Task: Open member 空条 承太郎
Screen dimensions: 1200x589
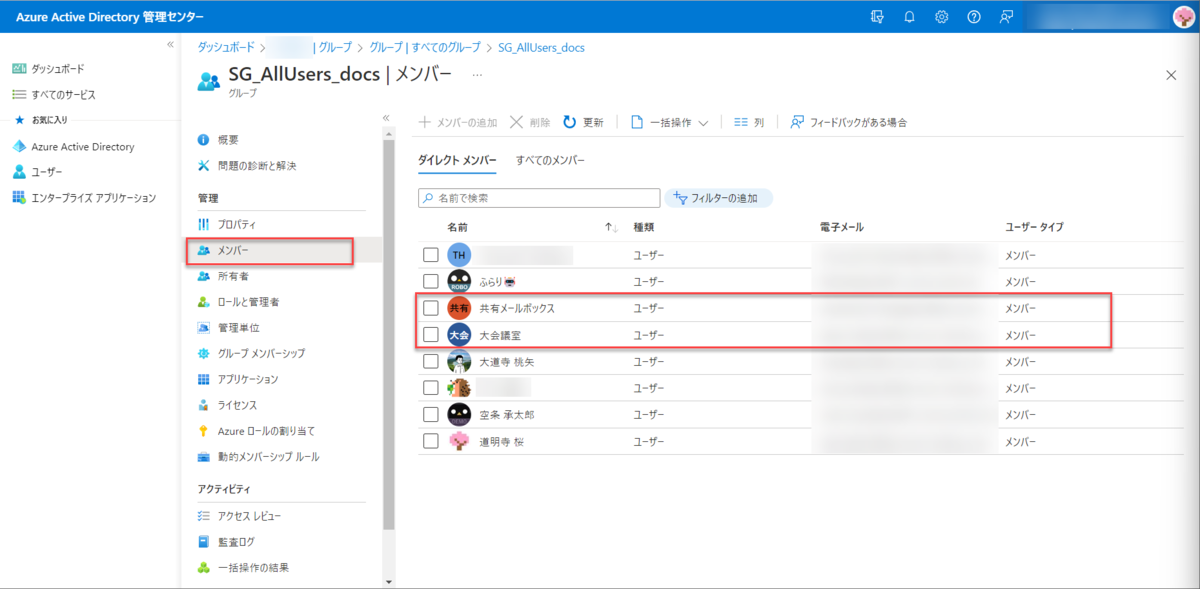Action: (x=507, y=414)
